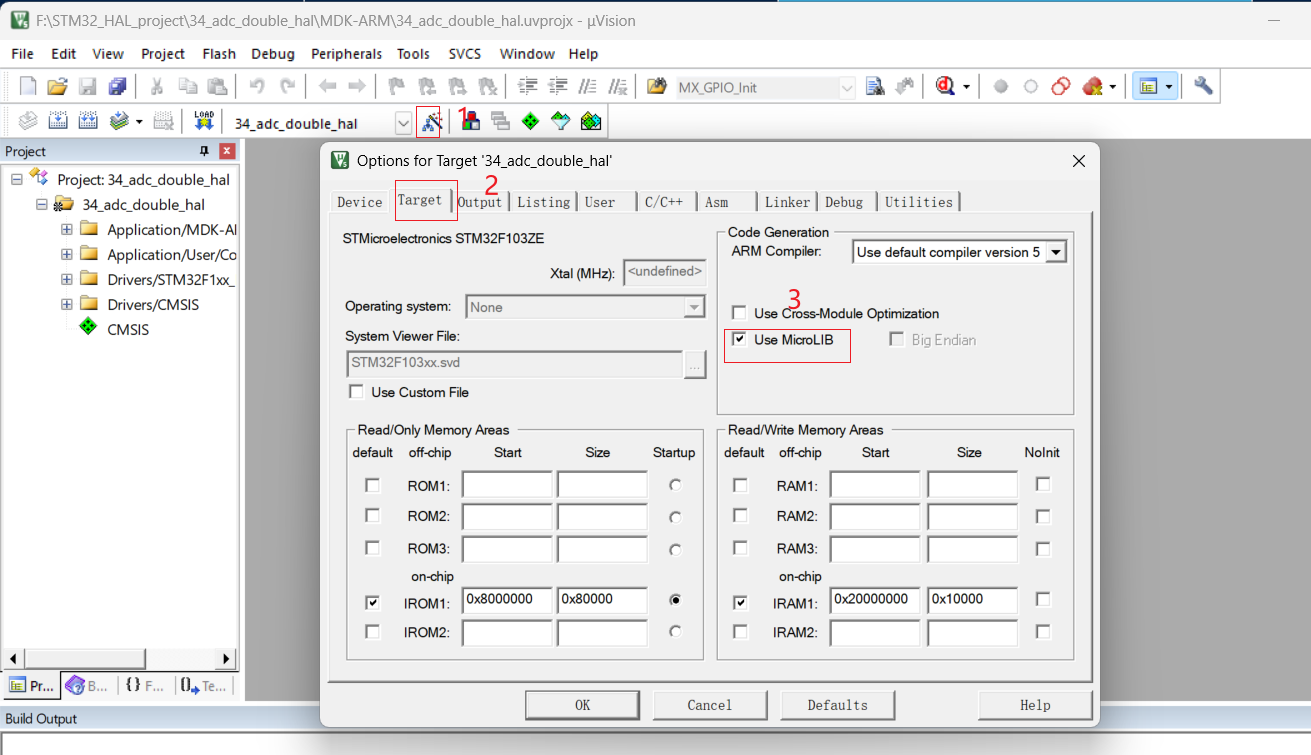
Task: Open the Operating system dropdown
Action: (x=694, y=307)
